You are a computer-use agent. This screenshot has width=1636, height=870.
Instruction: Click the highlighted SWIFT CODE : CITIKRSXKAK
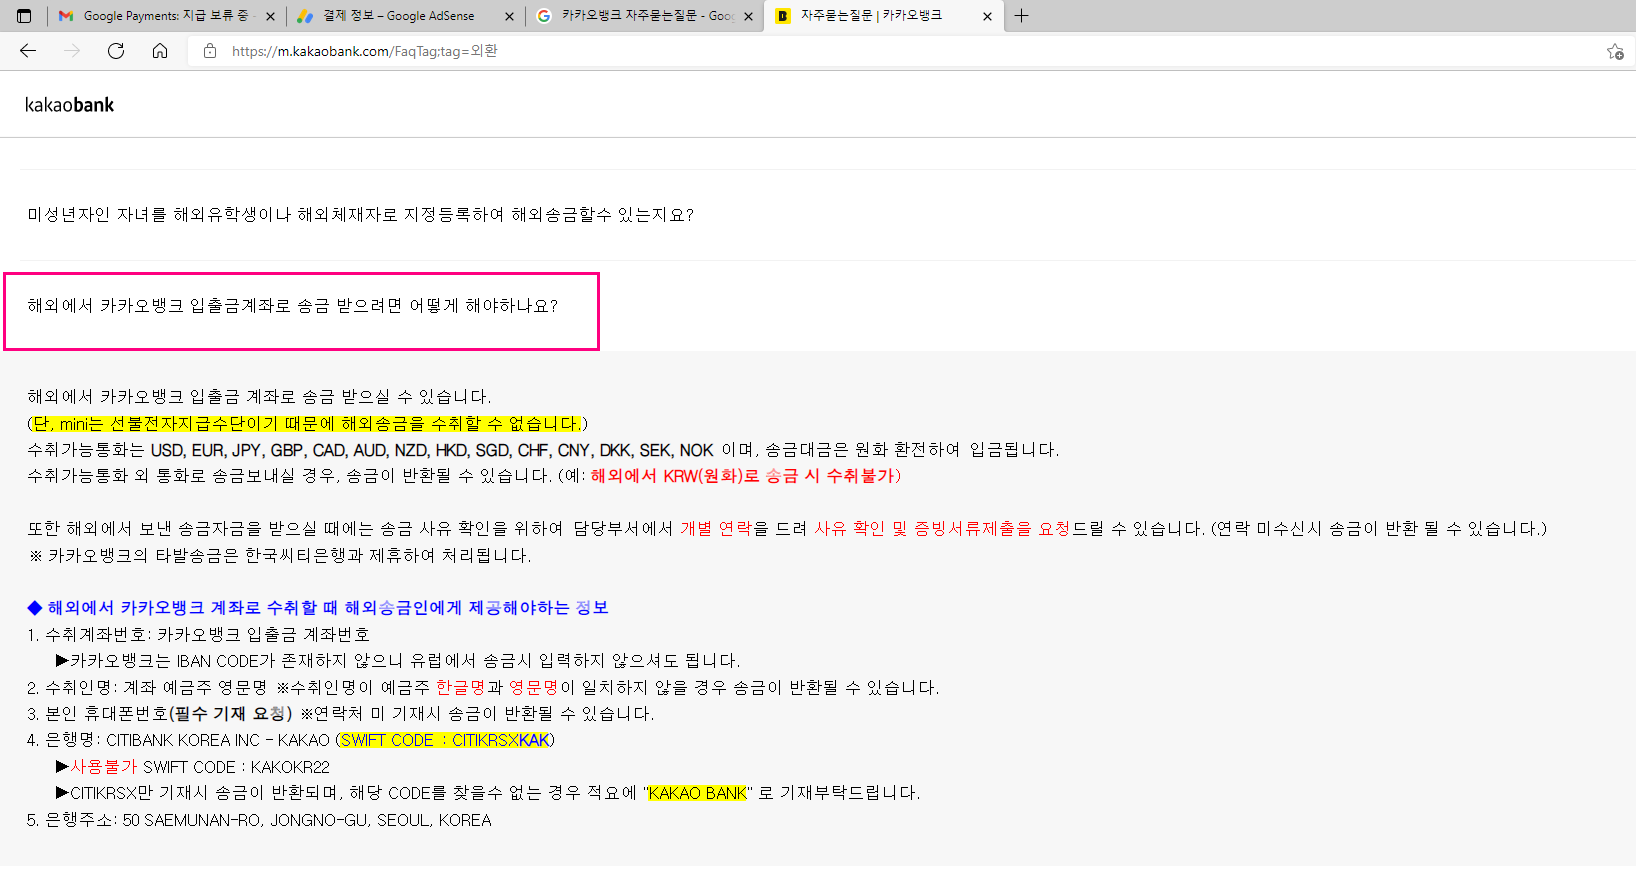click(445, 740)
